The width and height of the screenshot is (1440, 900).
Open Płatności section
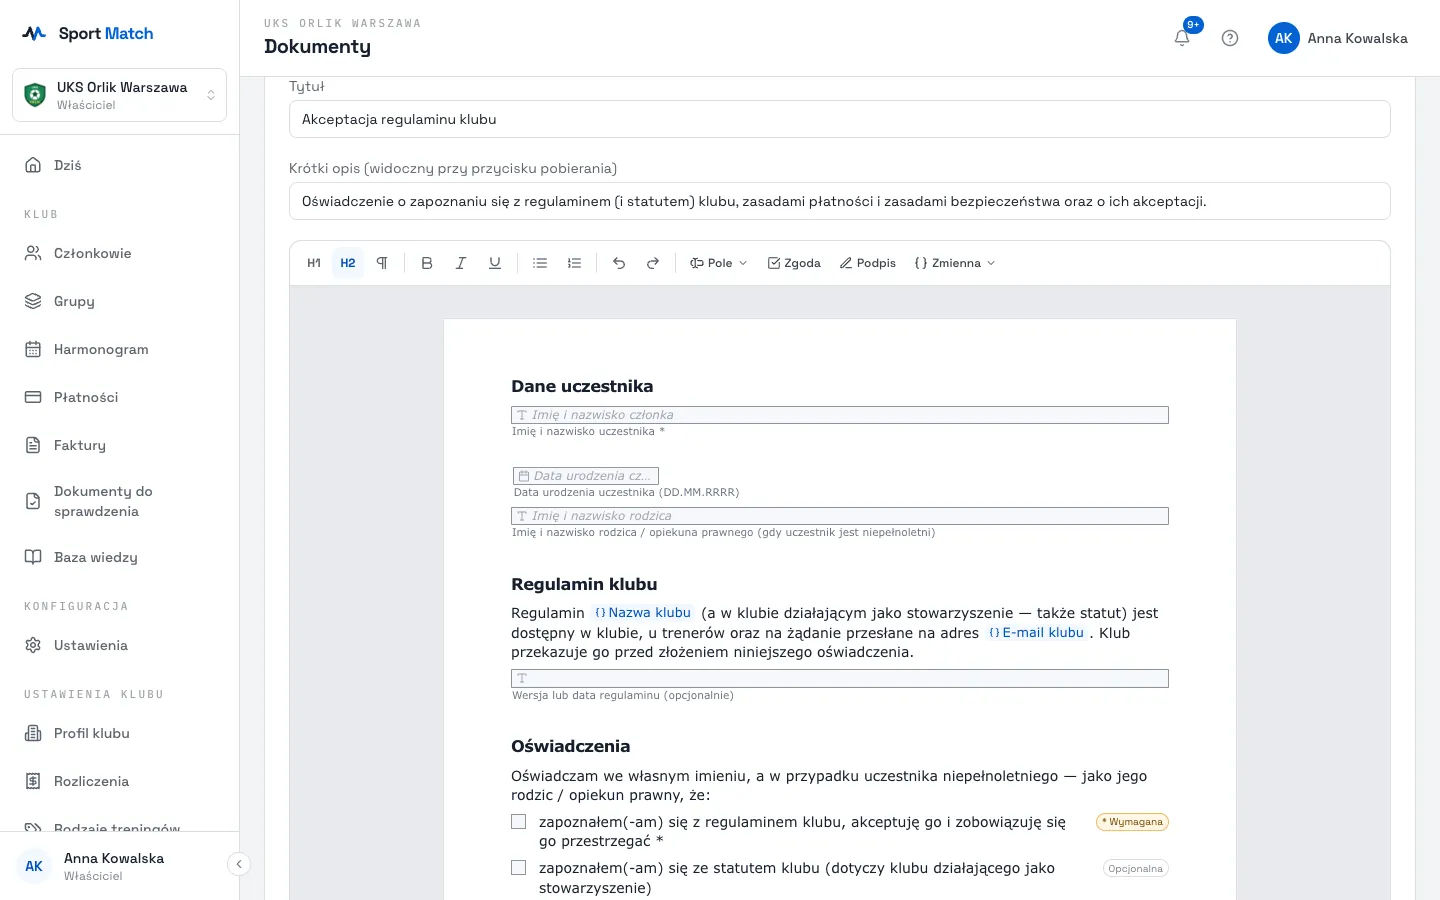pos(120,397)
